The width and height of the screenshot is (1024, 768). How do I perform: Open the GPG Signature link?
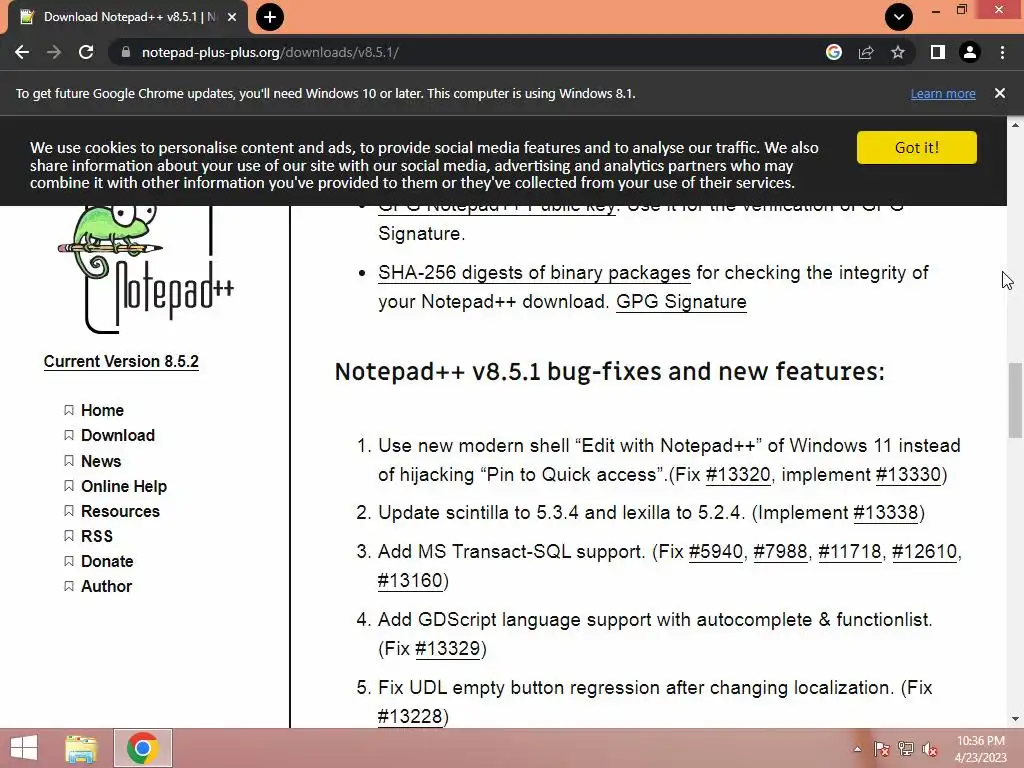(x=681, y=302)
